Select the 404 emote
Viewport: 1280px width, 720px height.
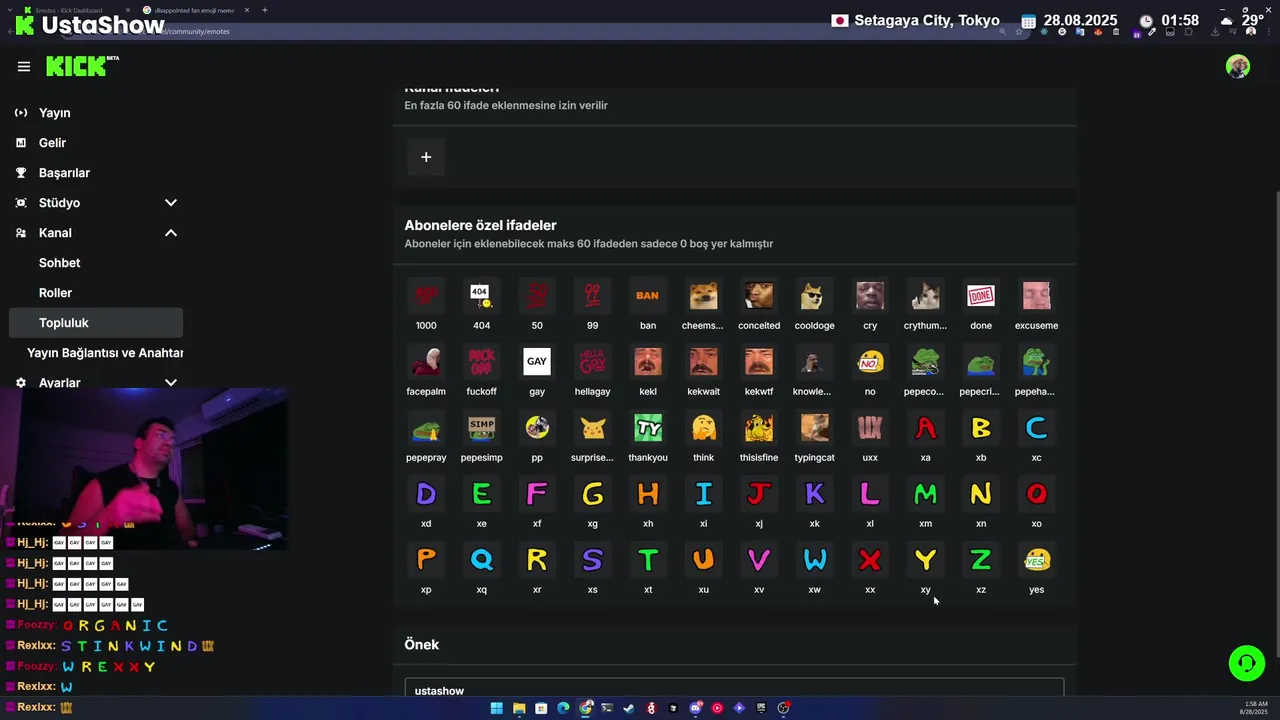click(482, 296)
